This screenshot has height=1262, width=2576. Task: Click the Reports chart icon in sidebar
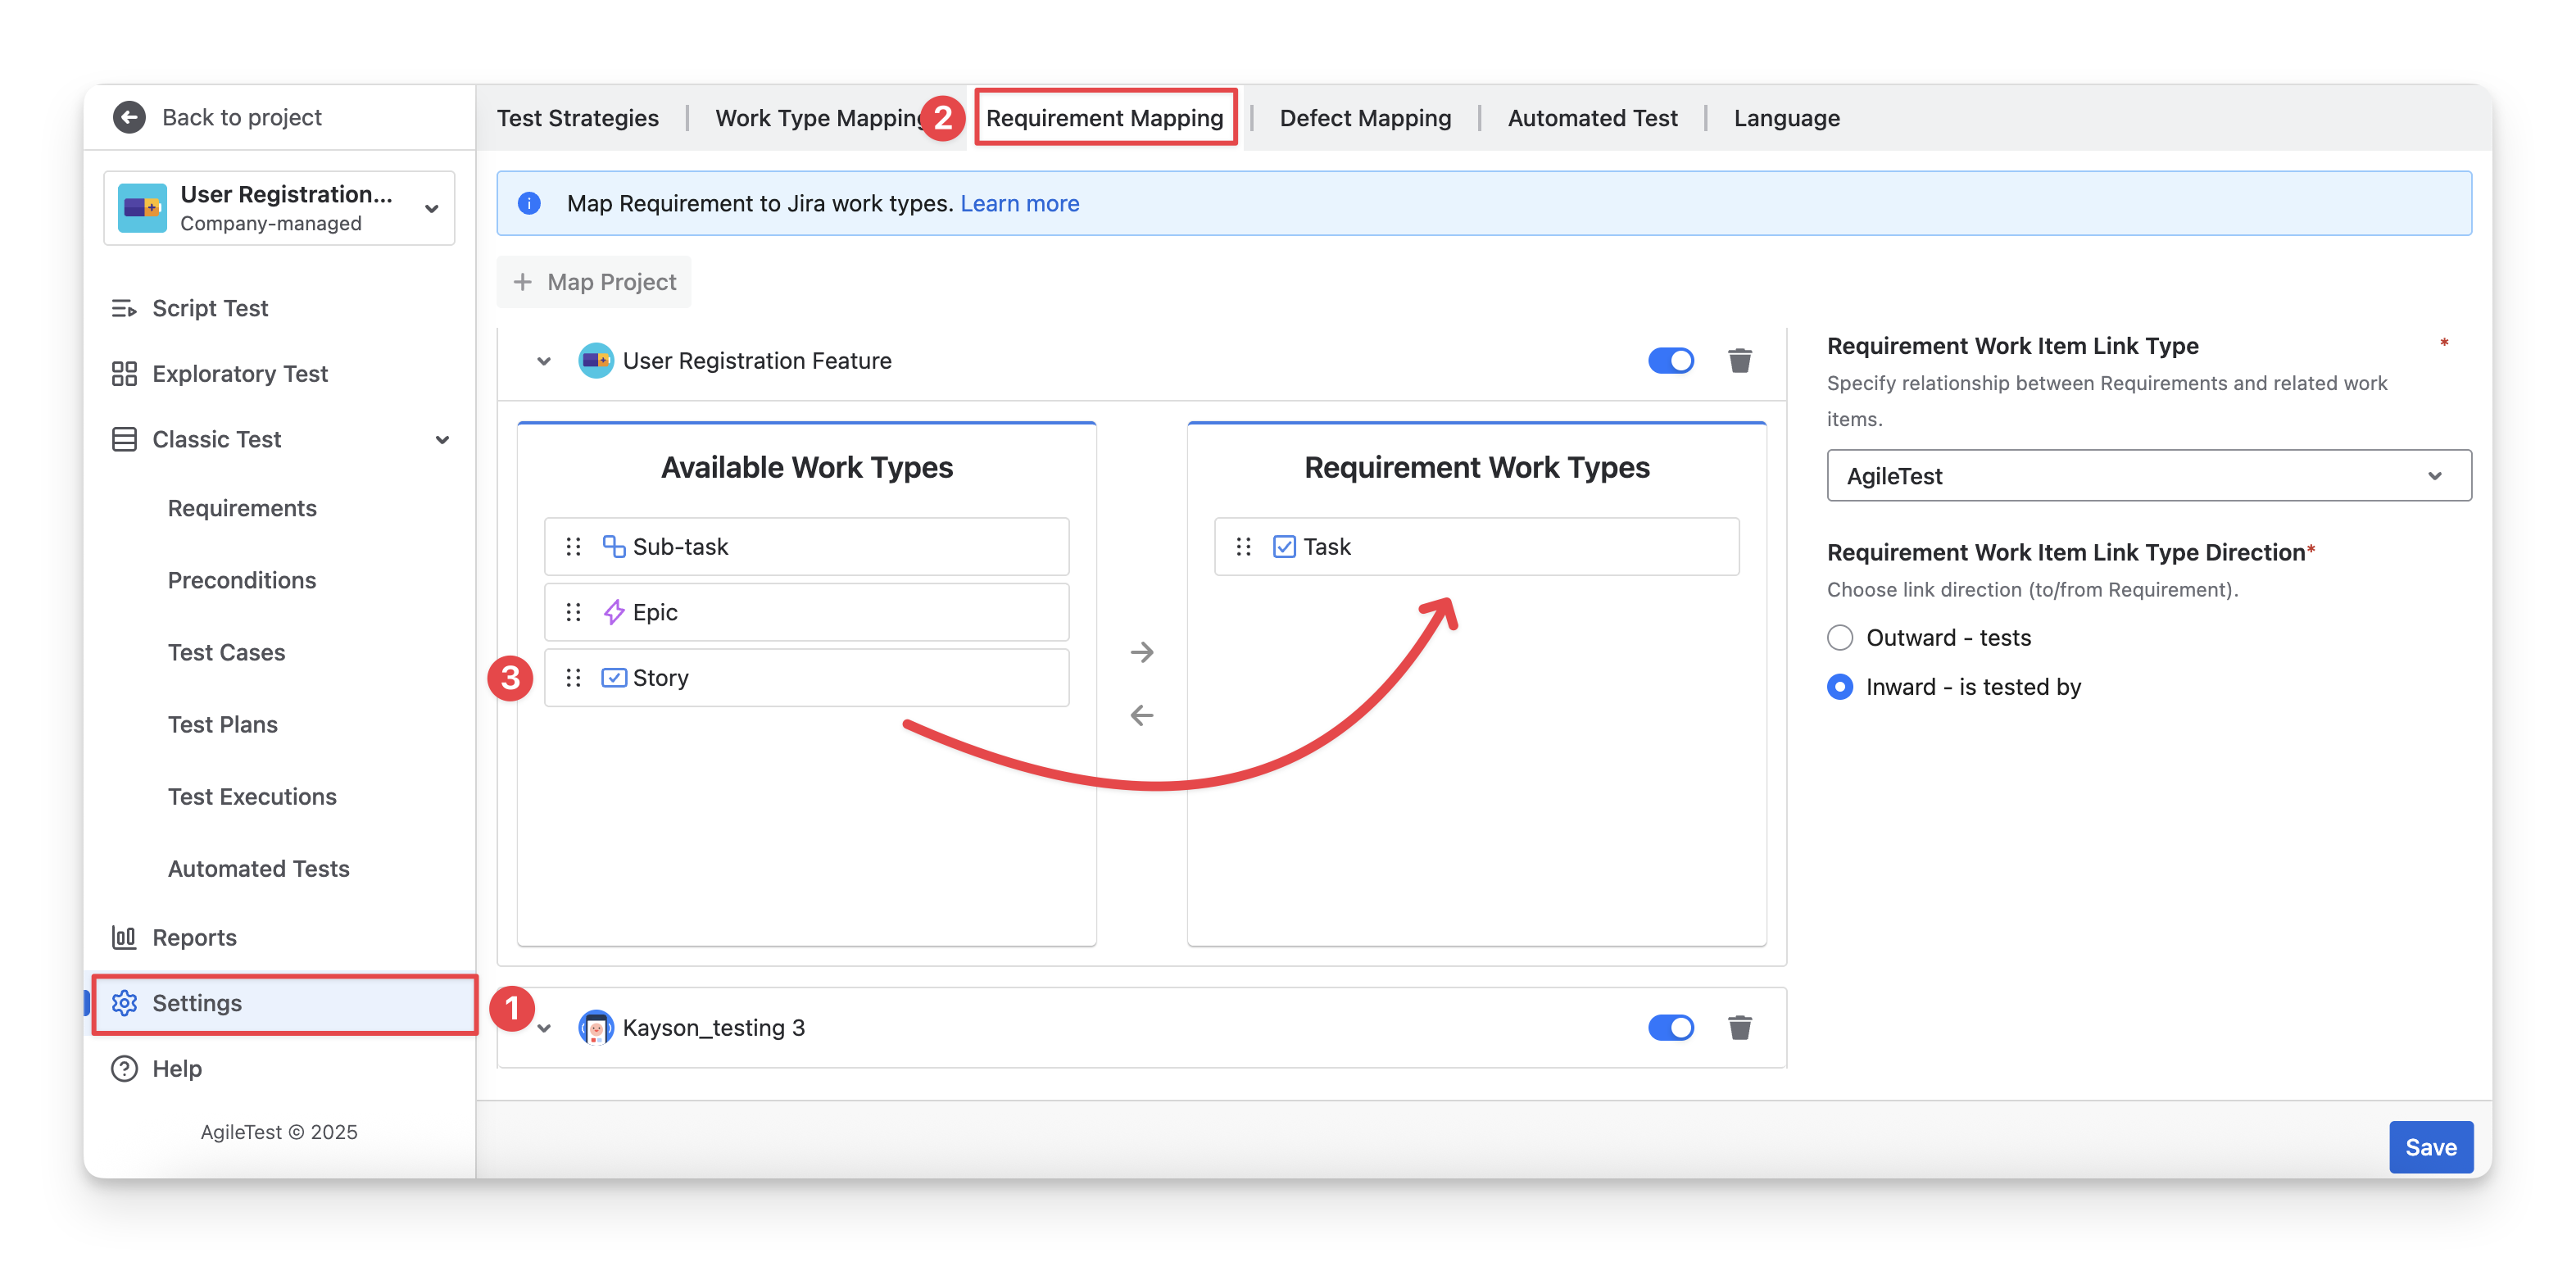point(124,937)
